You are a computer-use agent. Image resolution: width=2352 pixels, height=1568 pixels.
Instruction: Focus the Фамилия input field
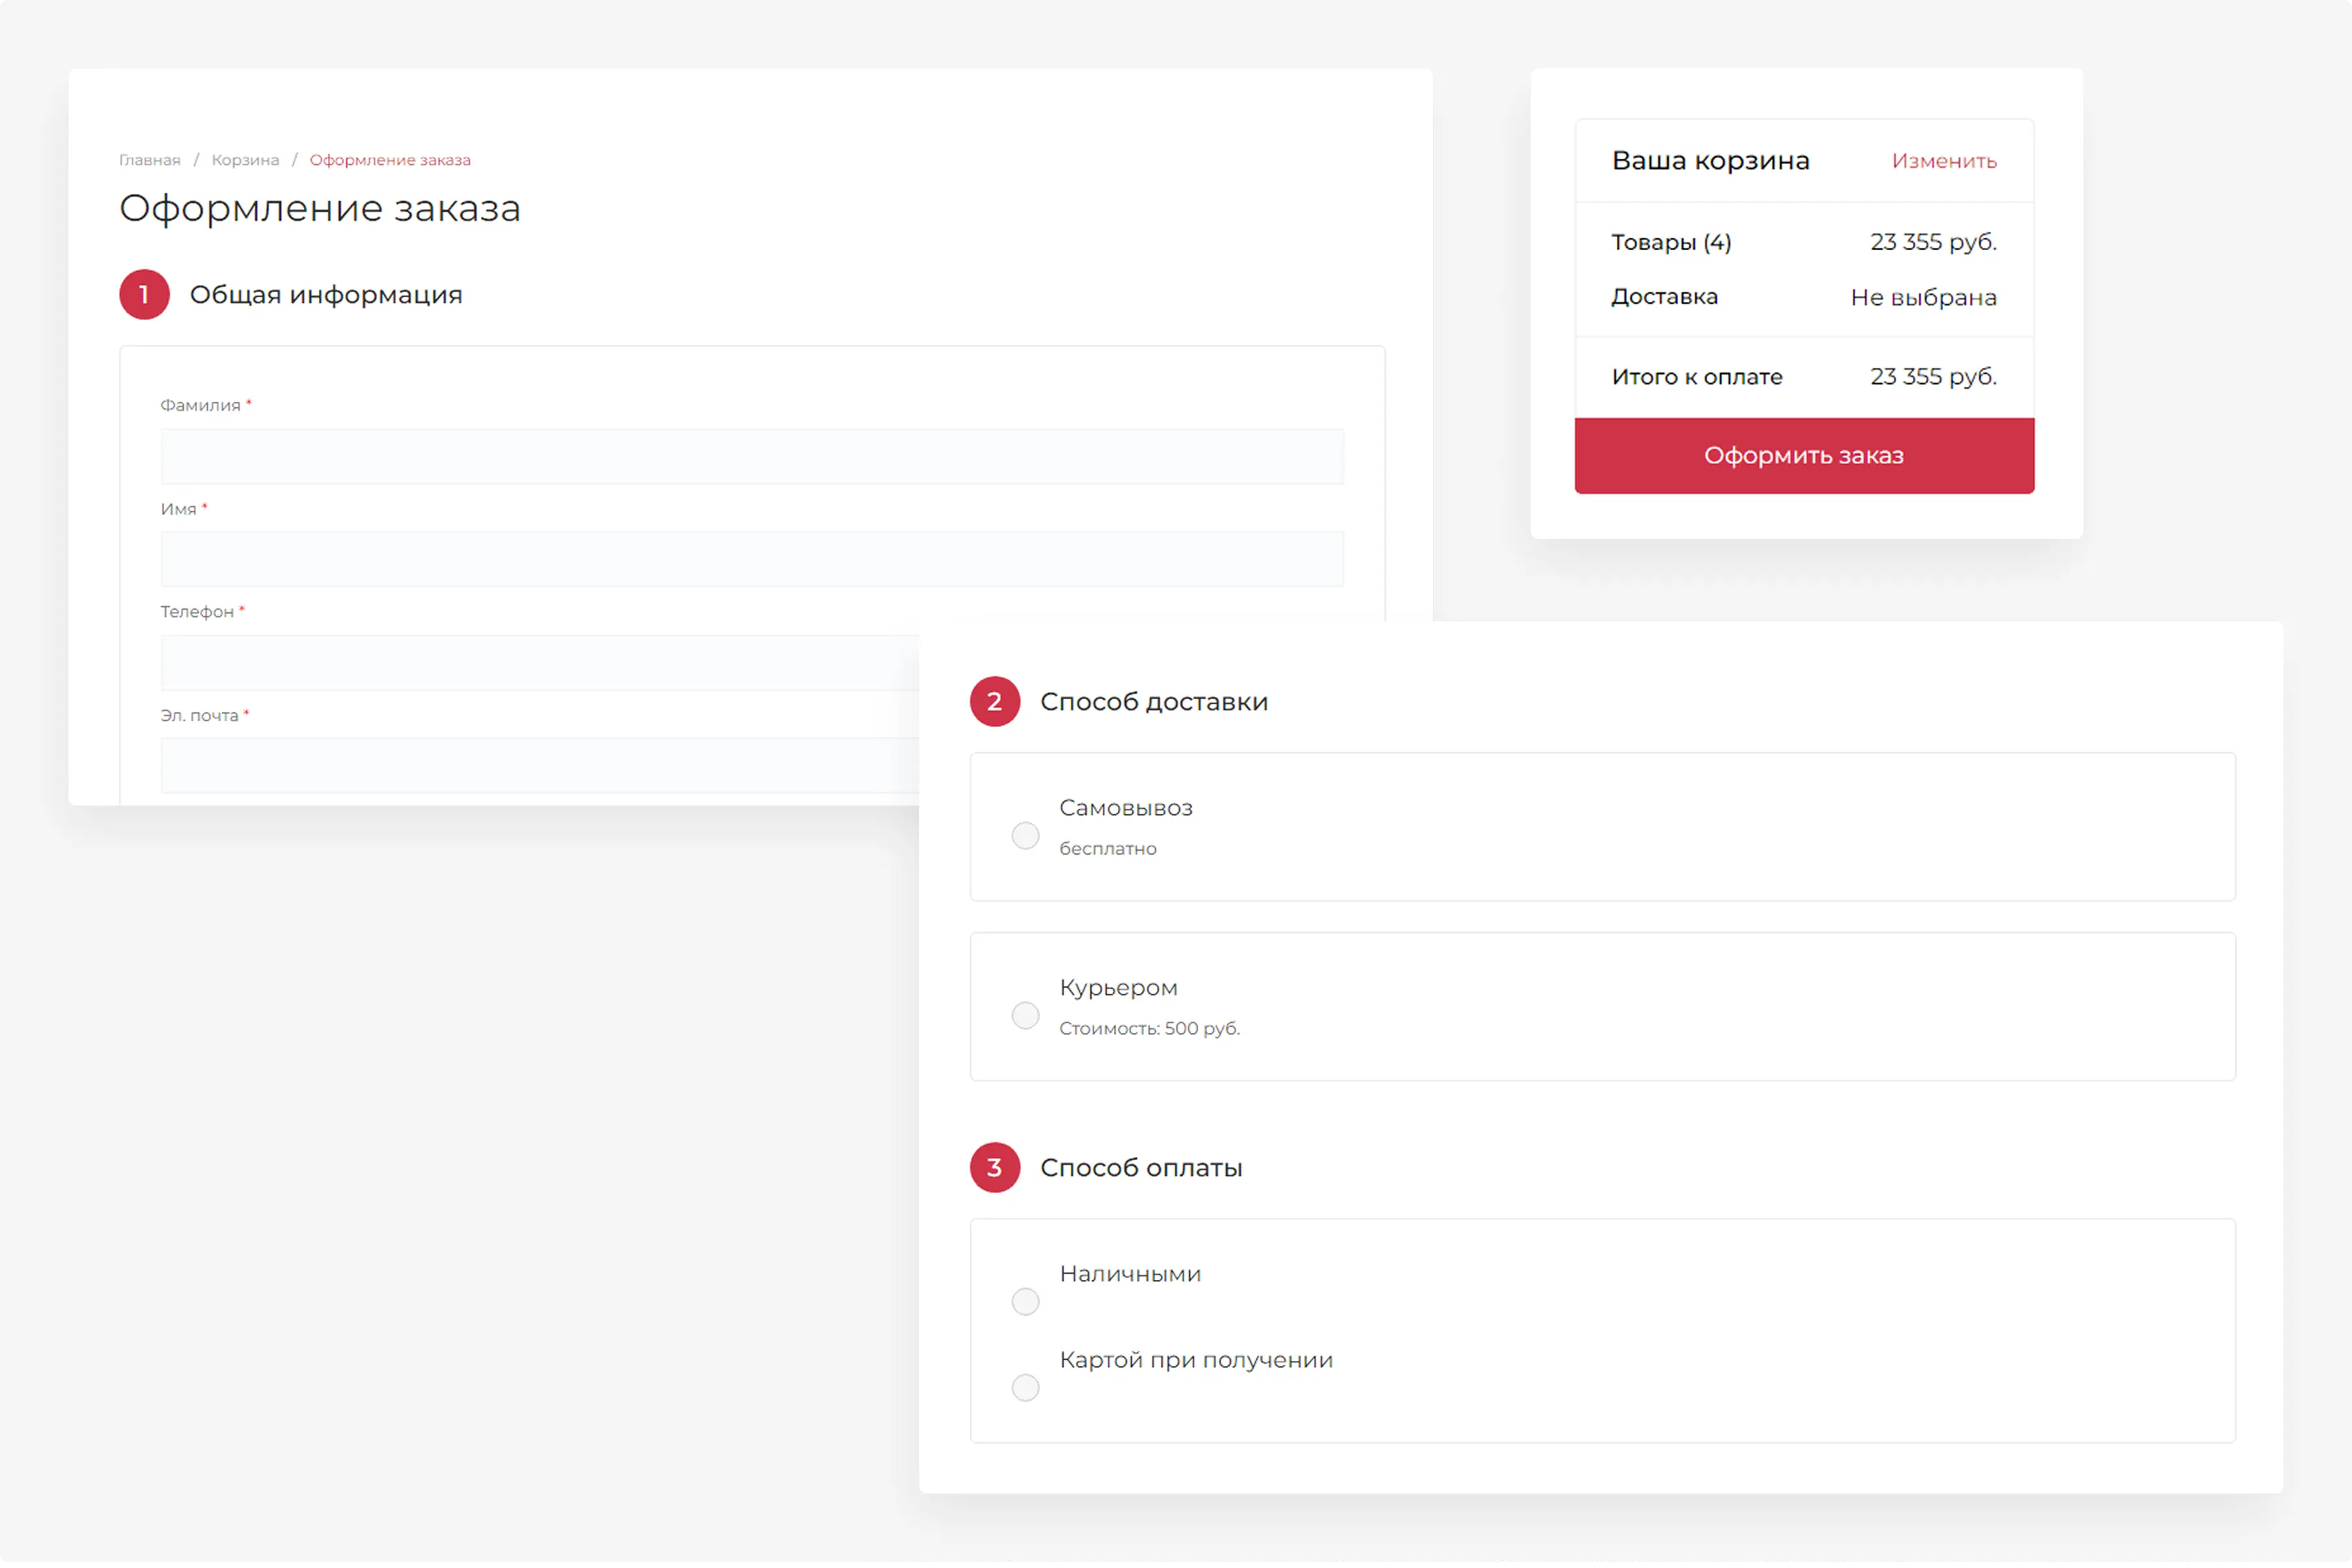pyautogui.click(x=751, y=457)
